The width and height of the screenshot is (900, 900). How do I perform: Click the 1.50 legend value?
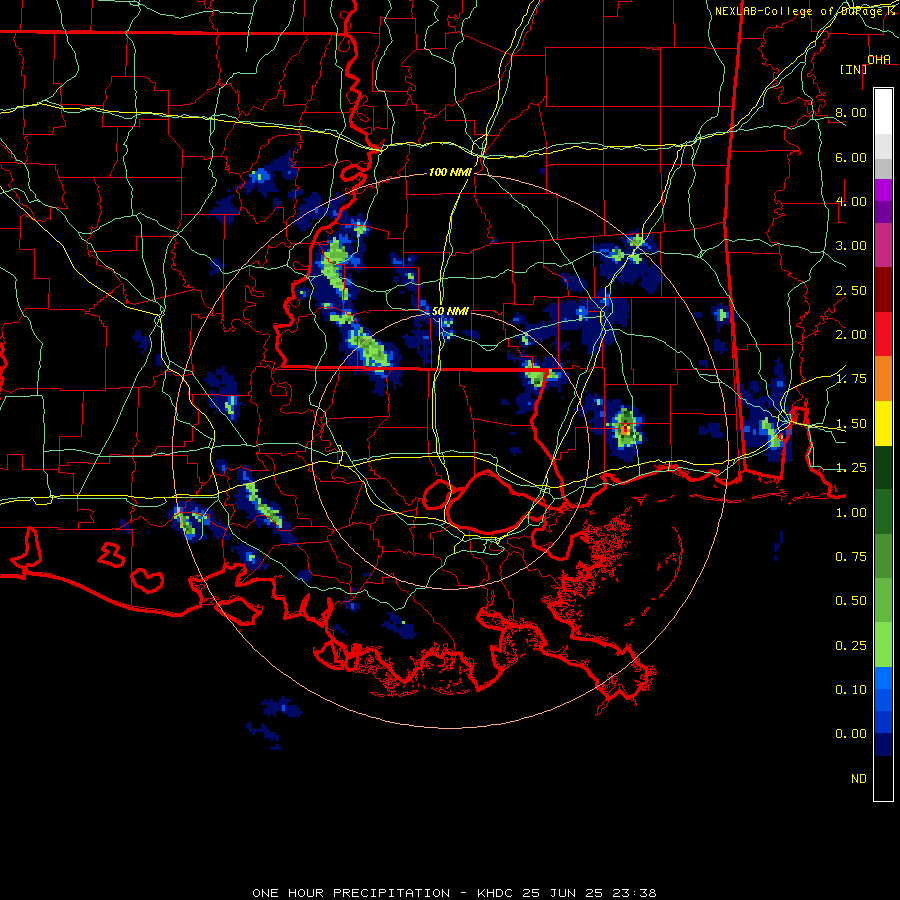point(851,424)
